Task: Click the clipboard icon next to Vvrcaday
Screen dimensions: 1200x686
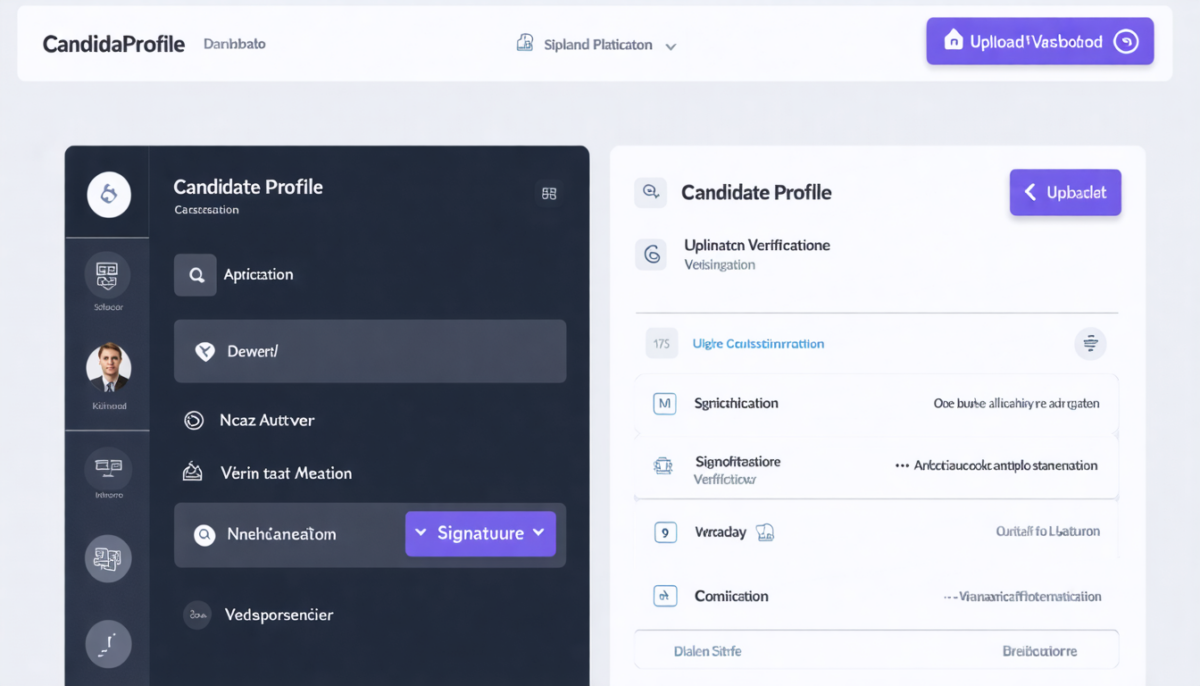Action: 765,532
